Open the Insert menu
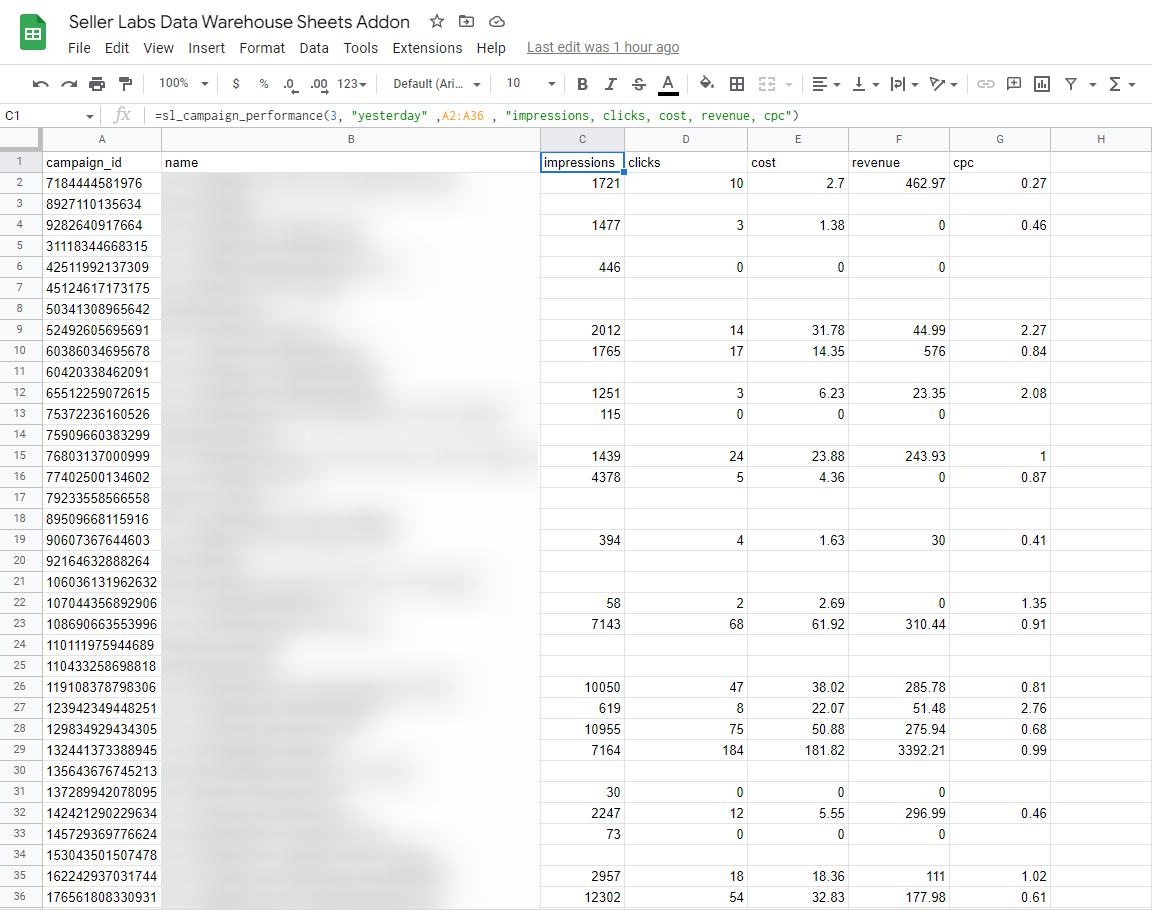This screenshot has height=910, width=1152. pos(206,48)
